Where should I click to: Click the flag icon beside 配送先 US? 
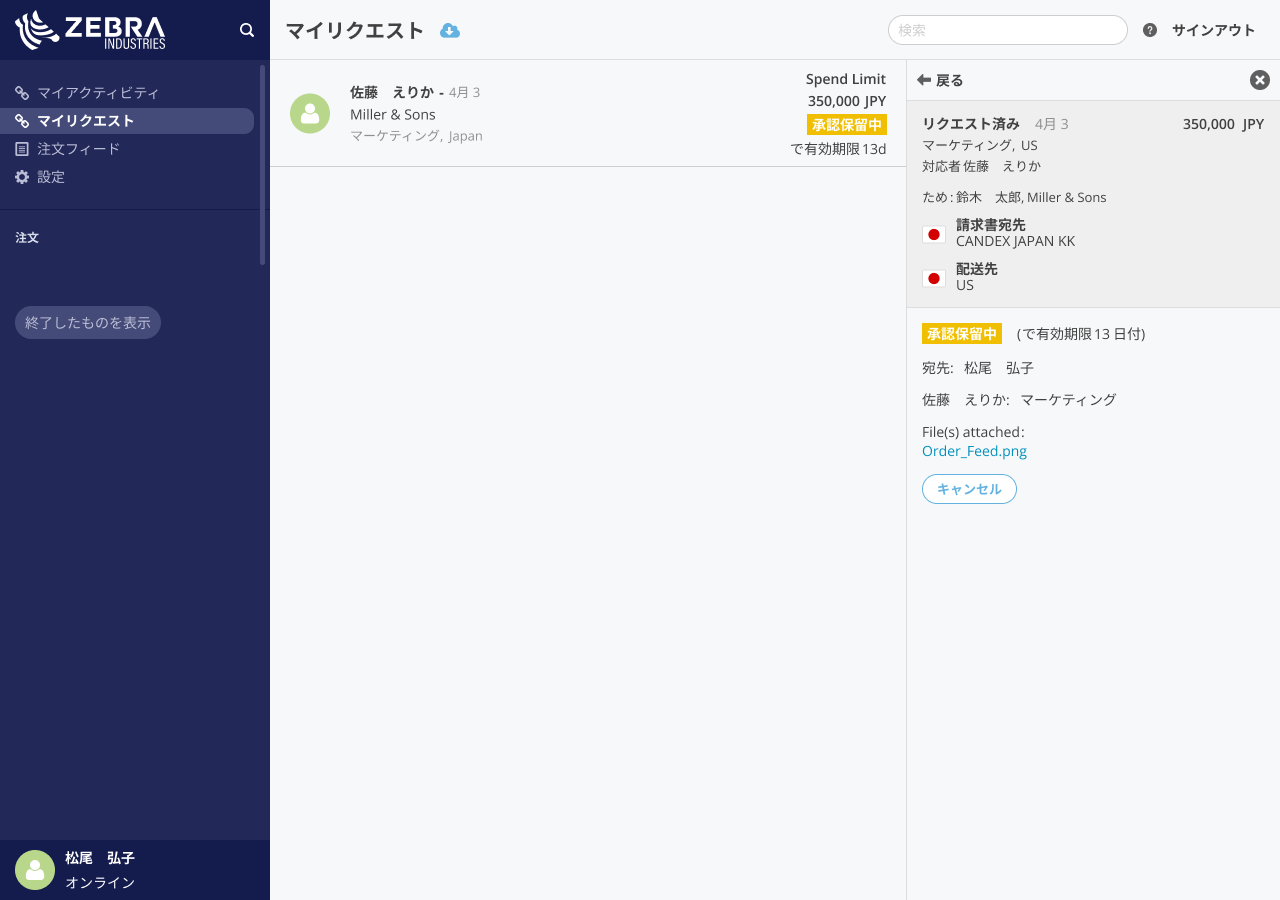point(933,278)
